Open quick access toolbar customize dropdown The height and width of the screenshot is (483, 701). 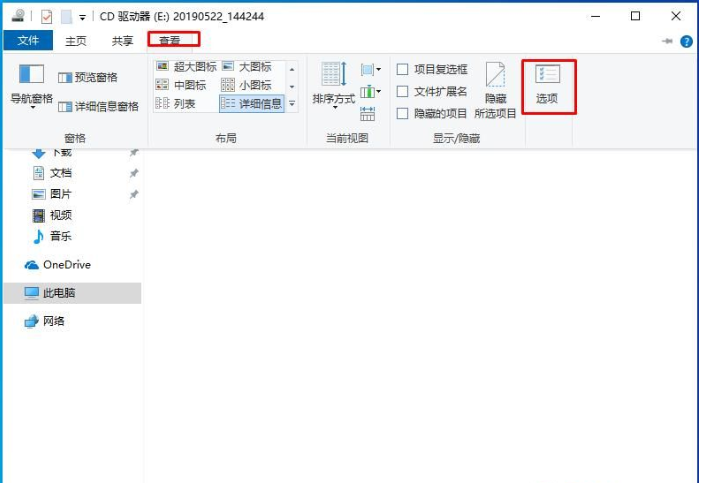point(82,17)
